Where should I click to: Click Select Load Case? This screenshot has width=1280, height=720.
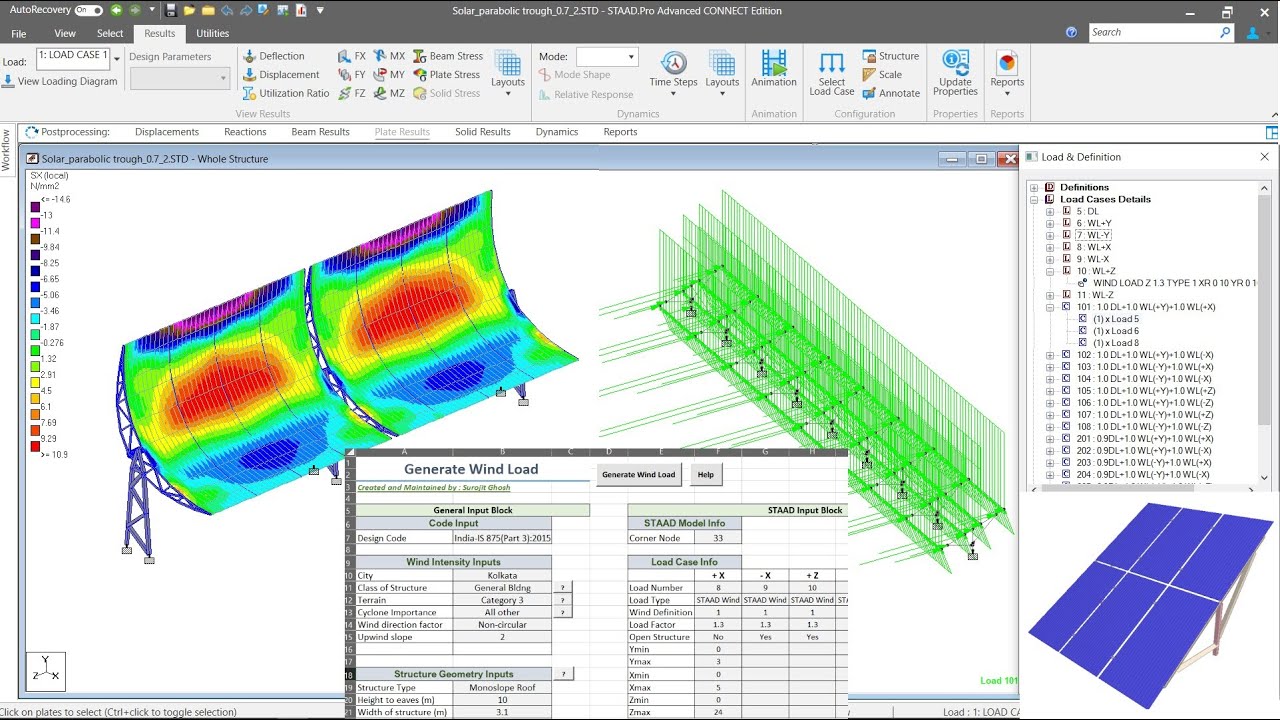[x=831, y=74]
